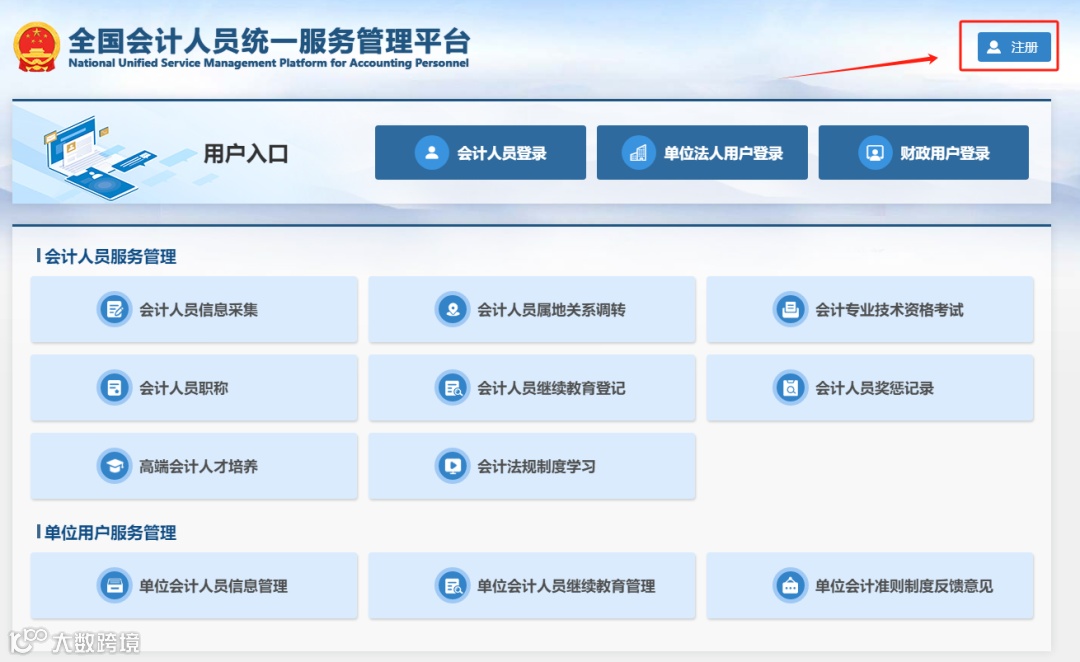The image size is (1080, 662).
Task: Open 单位会计人员继续教育管理 service card
Action: (532, 586)
